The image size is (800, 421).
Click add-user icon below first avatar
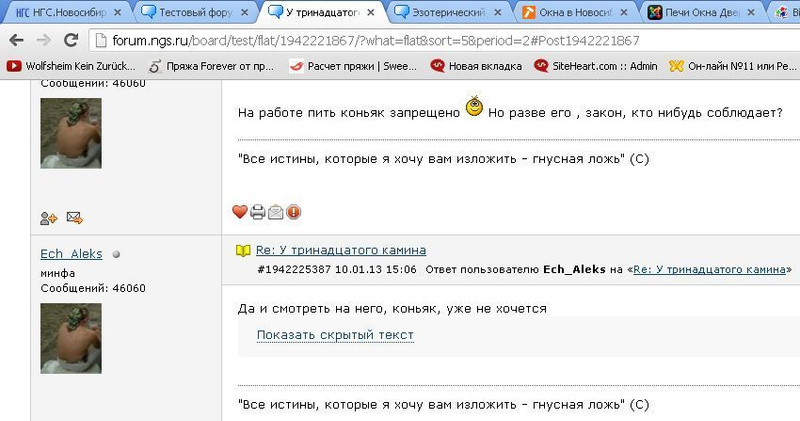(x=48, y=218)
